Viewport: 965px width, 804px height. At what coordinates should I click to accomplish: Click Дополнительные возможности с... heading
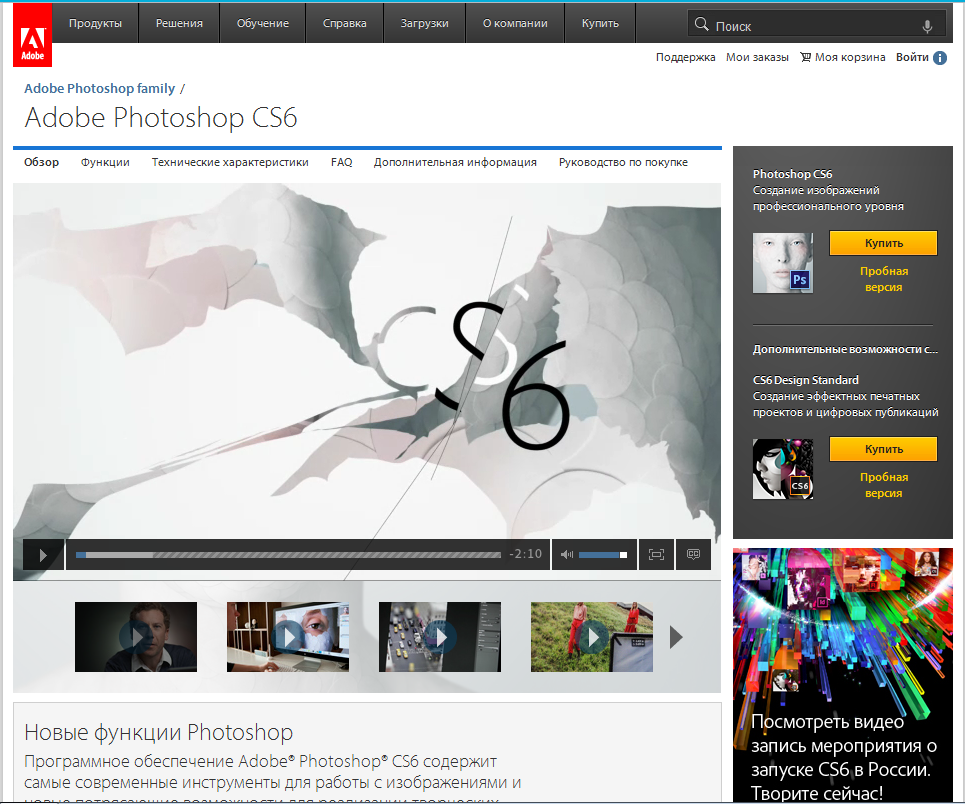pyautogui.click(x=845, y=349)
